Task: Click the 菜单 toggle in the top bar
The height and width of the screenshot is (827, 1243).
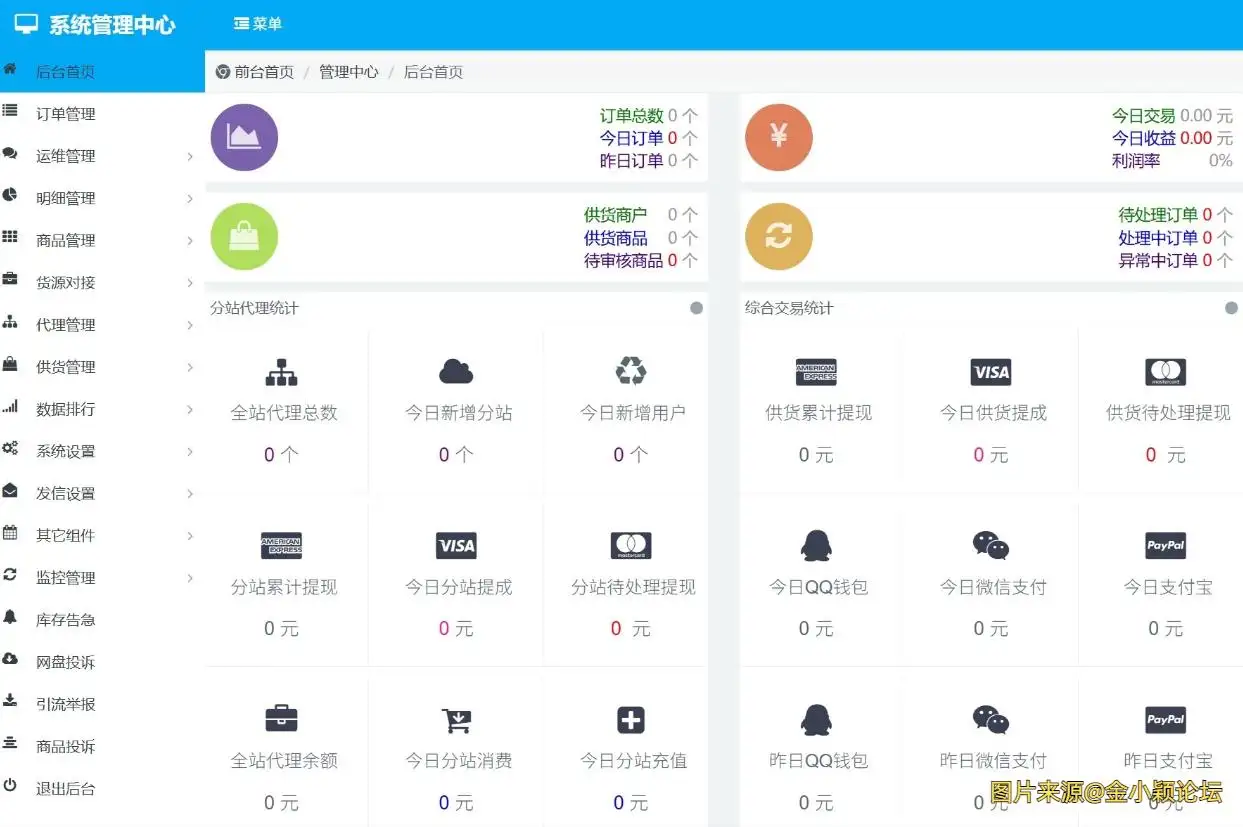Action: (258, 24)
